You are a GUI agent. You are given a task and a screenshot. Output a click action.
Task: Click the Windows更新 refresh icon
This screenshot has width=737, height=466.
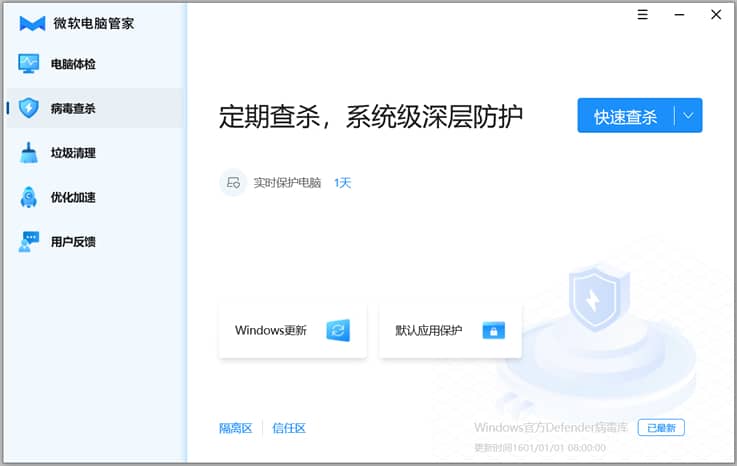tap(338, 330)
